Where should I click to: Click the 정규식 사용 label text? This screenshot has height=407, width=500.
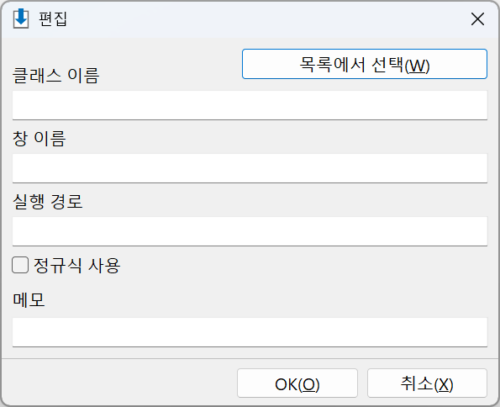77,266
